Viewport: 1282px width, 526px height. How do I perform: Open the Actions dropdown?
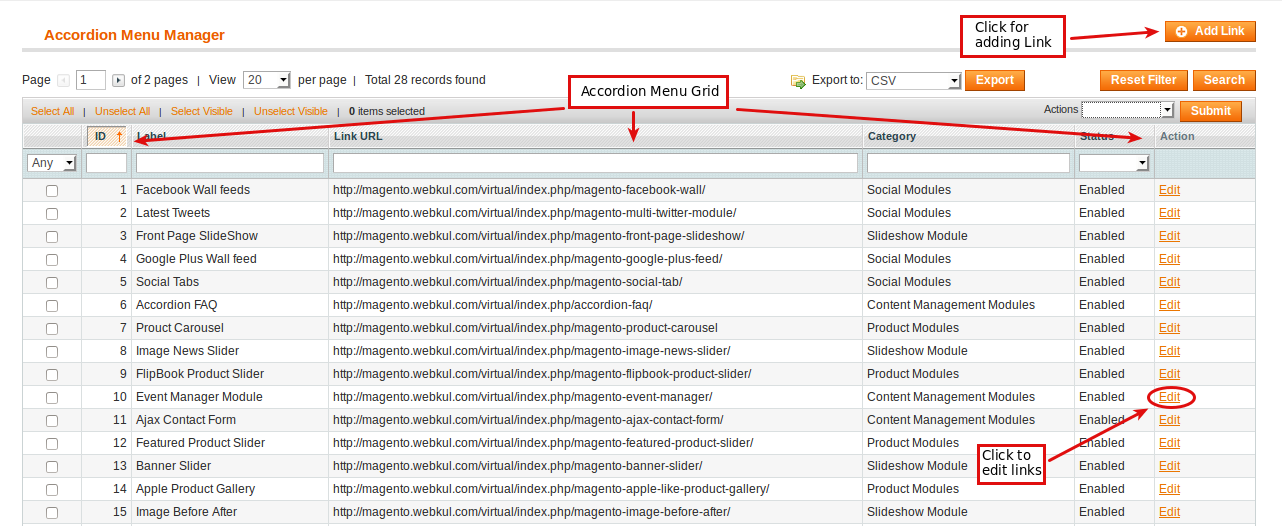click(1128, 109)
